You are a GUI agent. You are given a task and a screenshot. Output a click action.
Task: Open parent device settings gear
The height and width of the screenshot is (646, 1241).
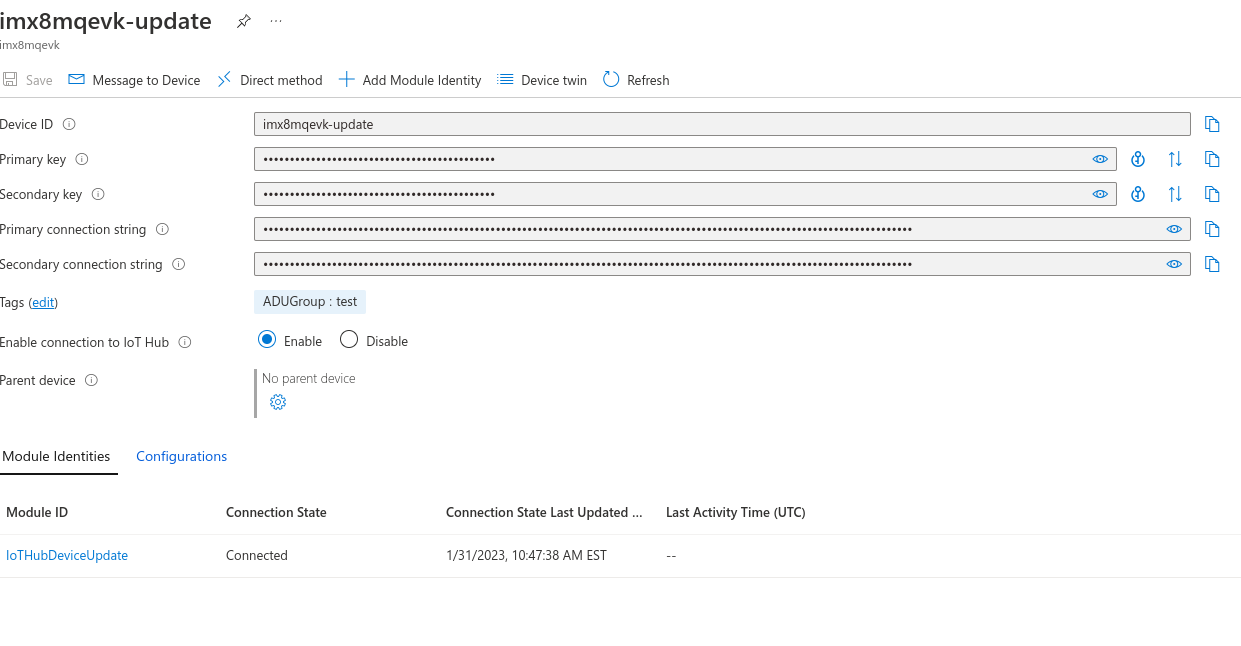pos(277,401)
